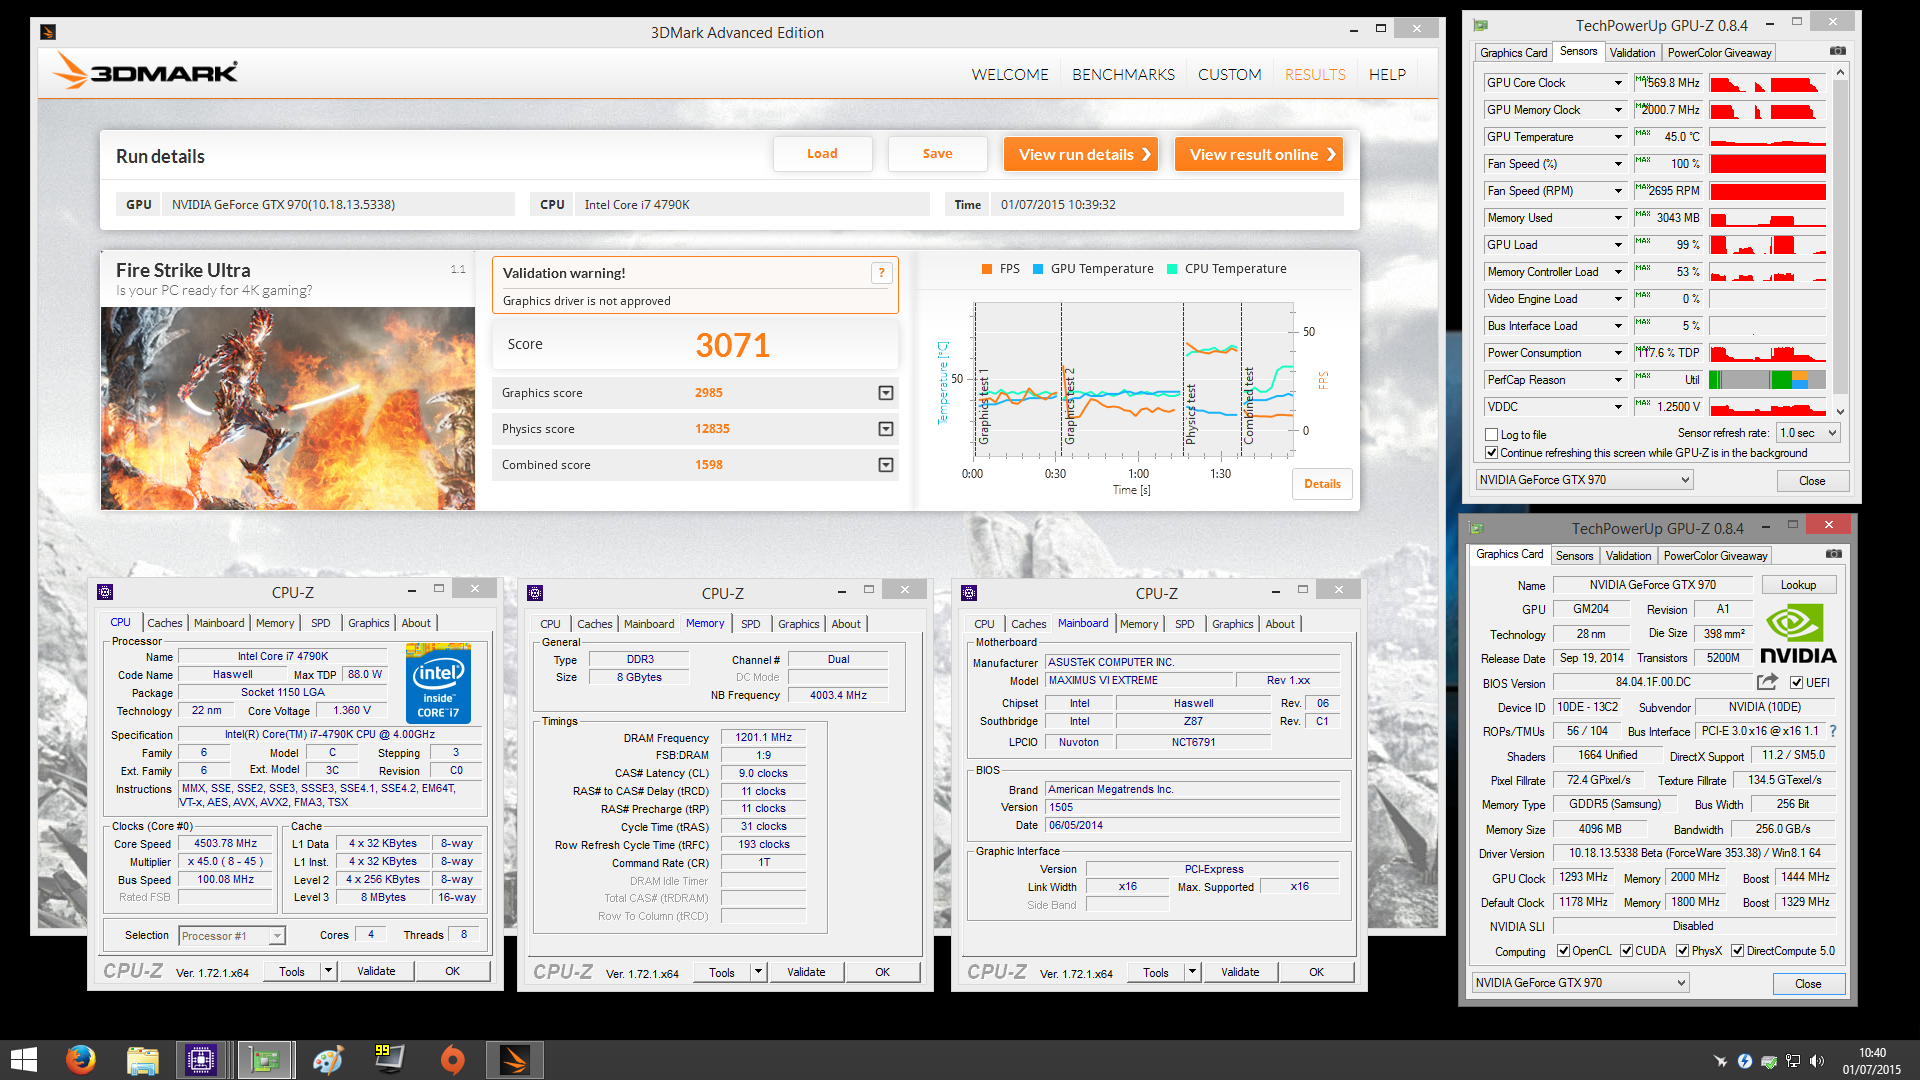The width and height of the screenshot is (1920, 1080).
Task: Toggle the UEFI checkbox in GPU-Z
Action: click(1797, 683)
